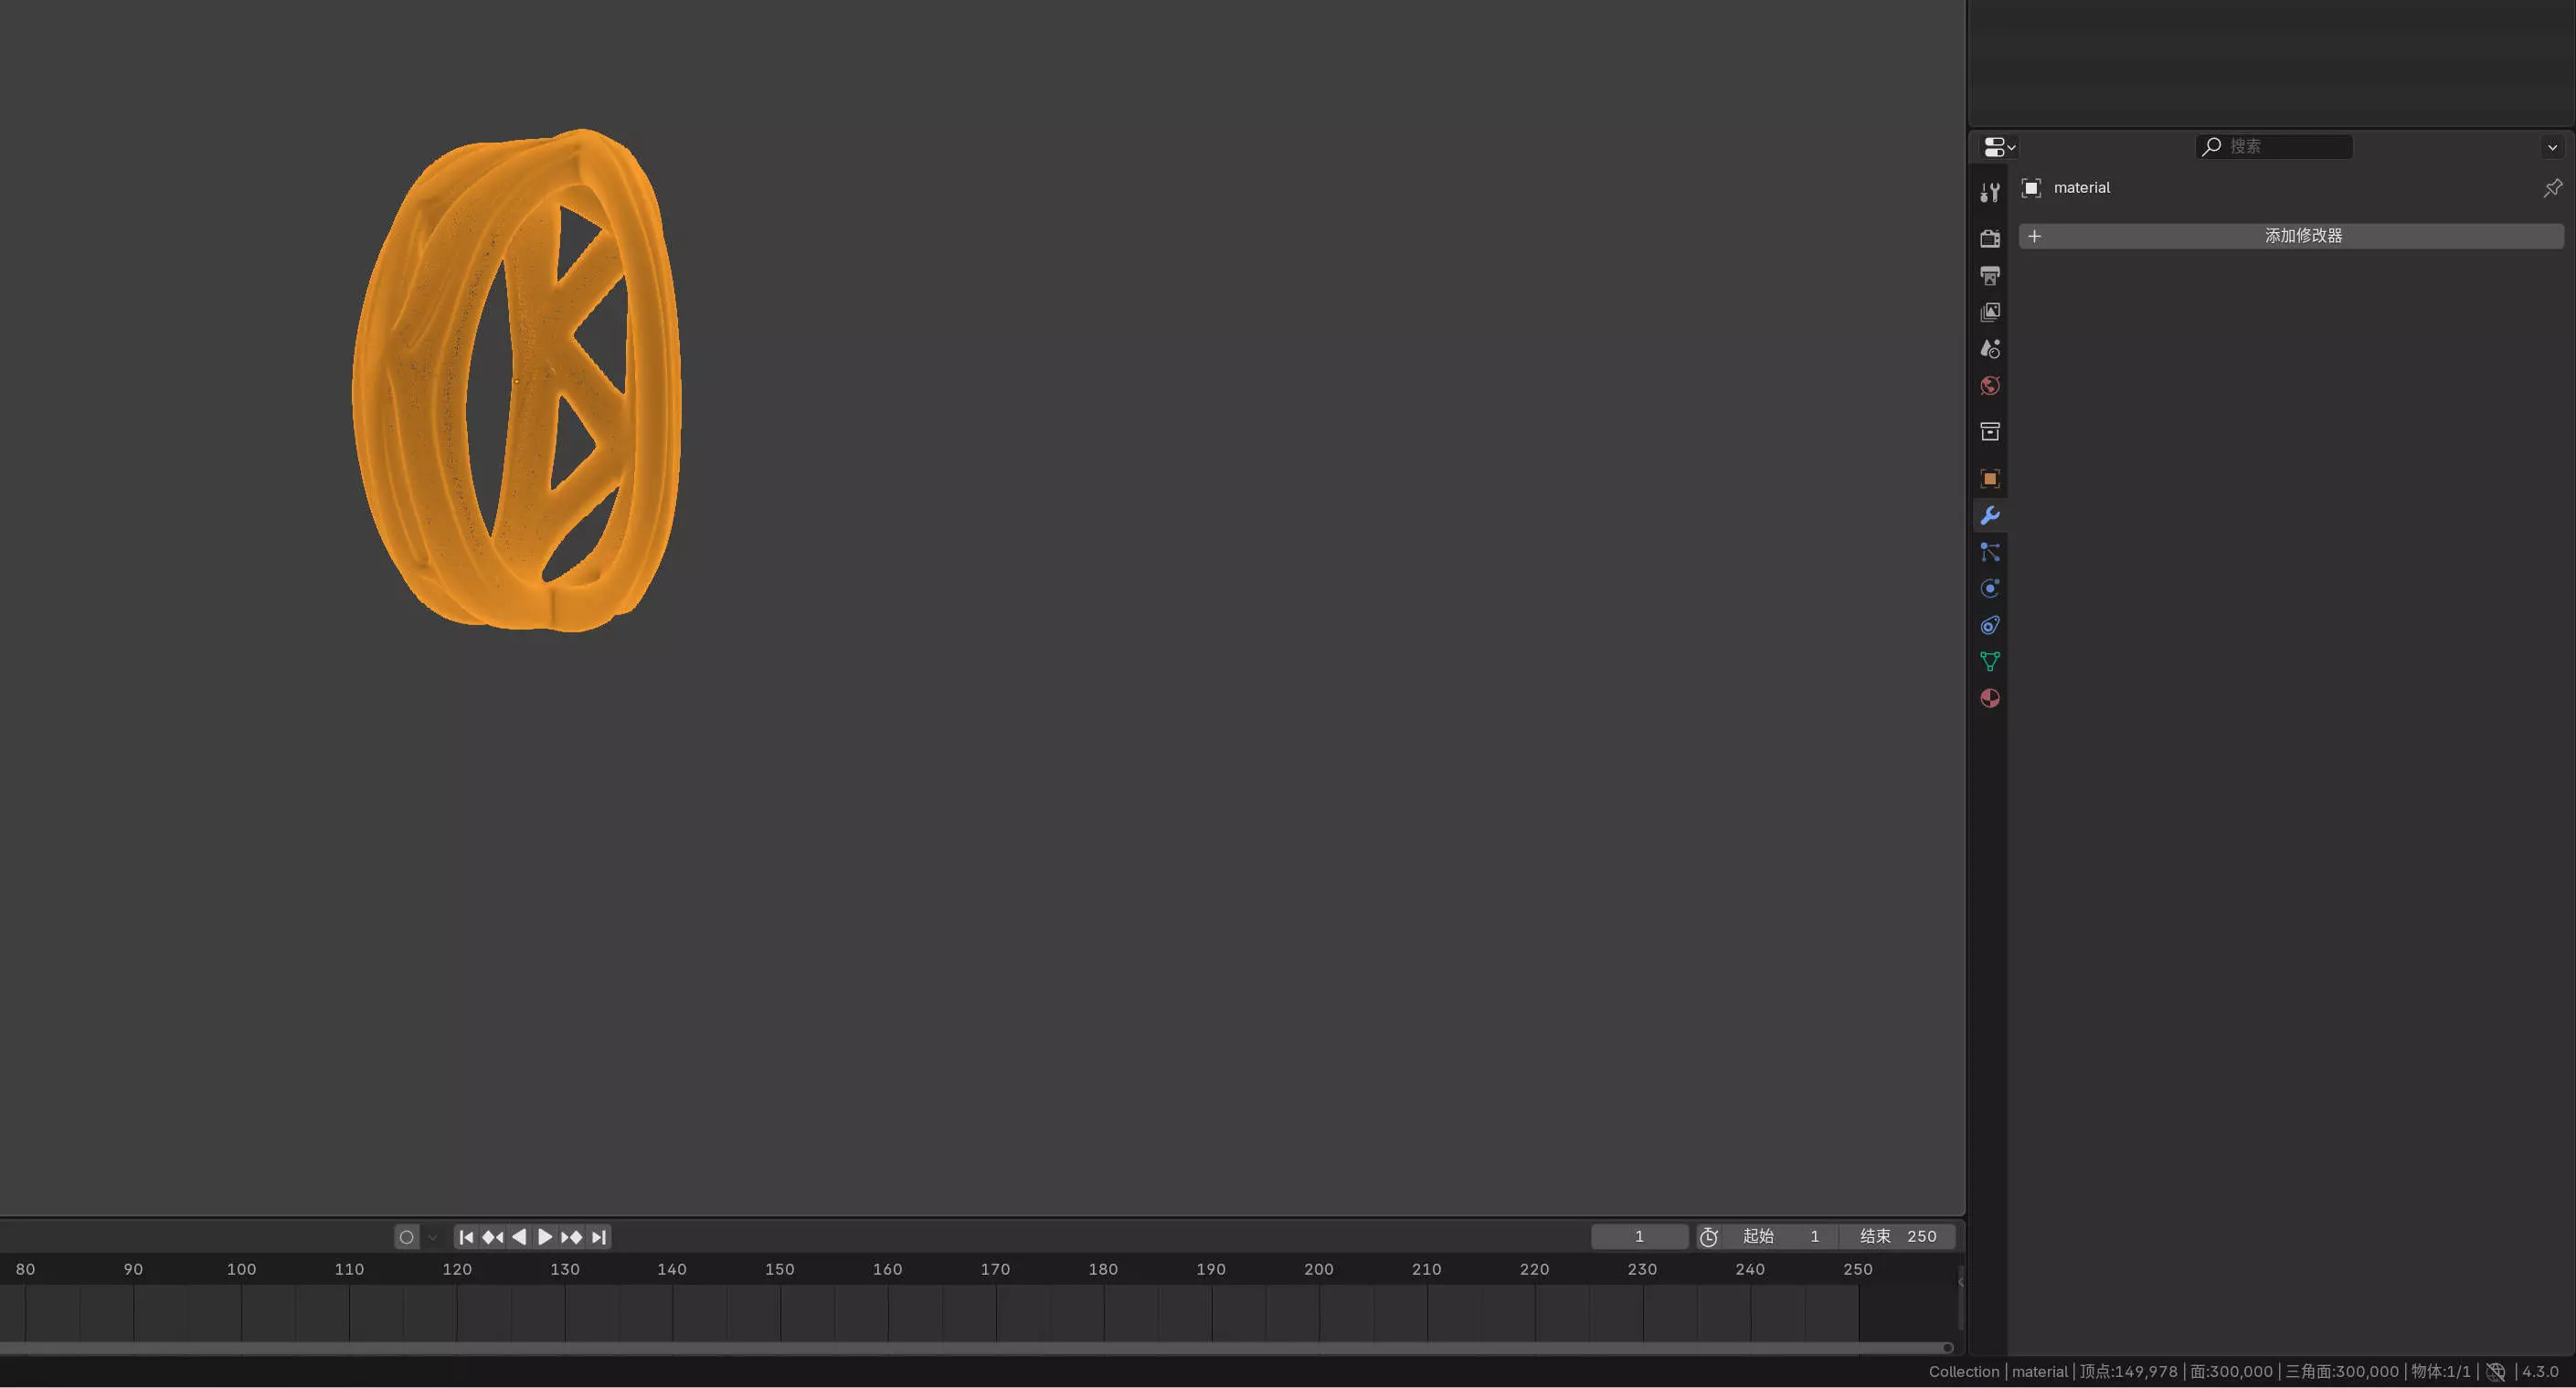Open the auto keyframing options dropdown
This screenshot has height=1388, width=2576.
(x=433, y=1238)
